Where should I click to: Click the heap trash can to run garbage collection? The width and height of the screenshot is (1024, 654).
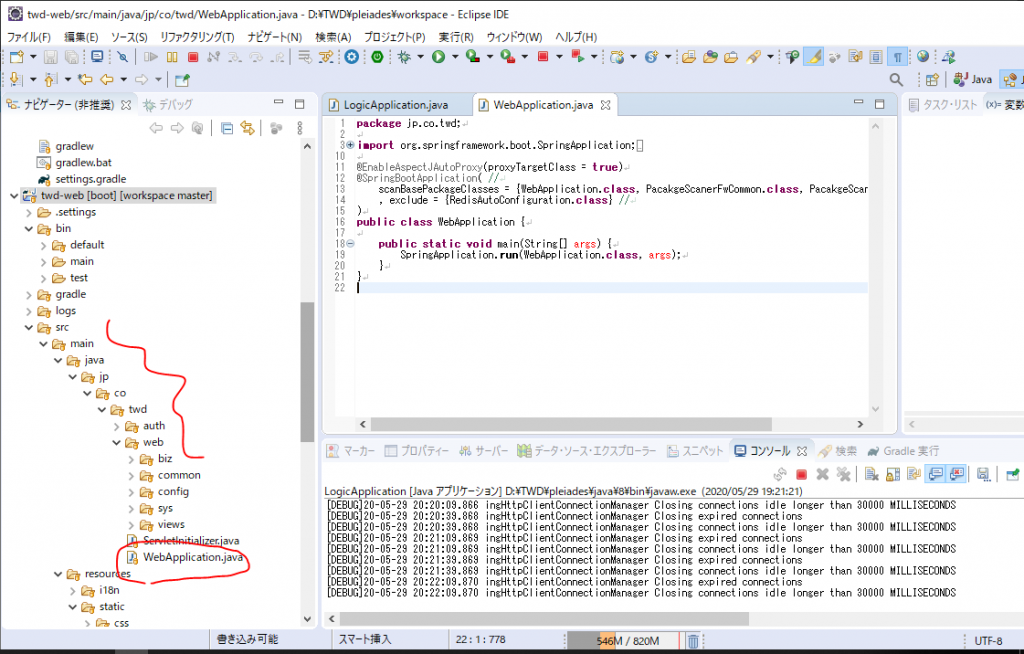693,640
